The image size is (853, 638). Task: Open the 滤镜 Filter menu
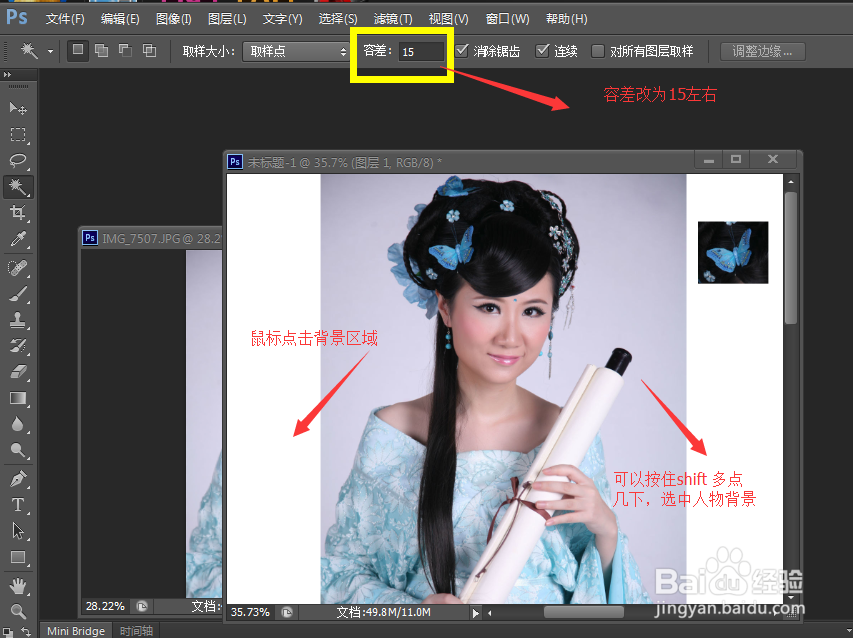click(x=392, y=18)
